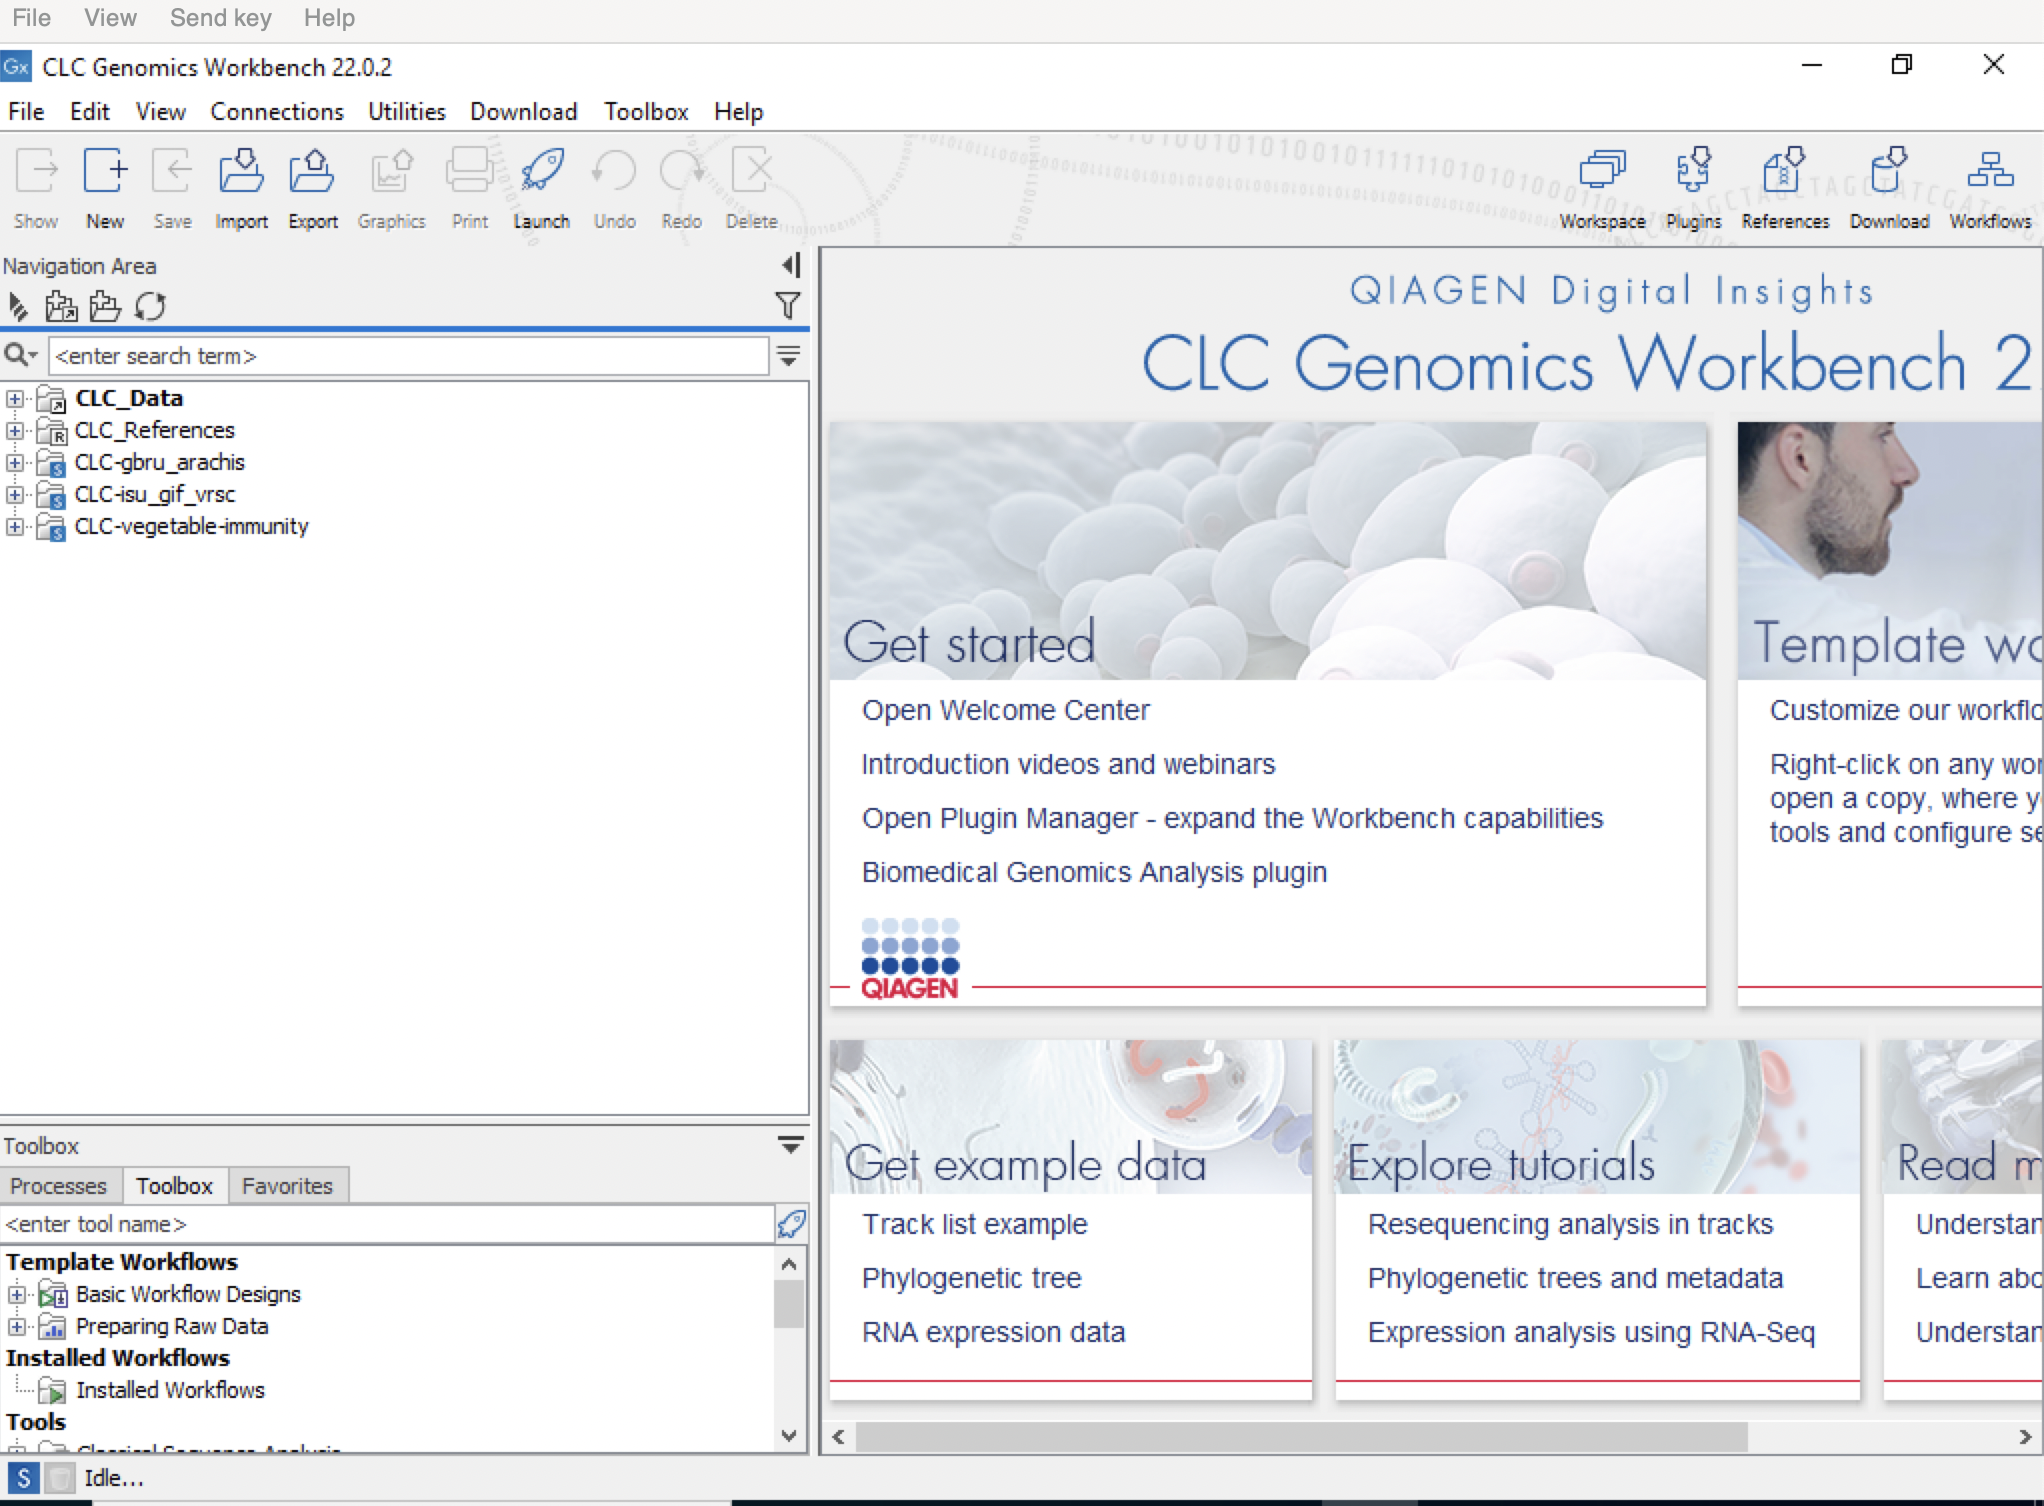
Task: Open Introduction videos and webinars link
Action: click(x=1068, y=764)
